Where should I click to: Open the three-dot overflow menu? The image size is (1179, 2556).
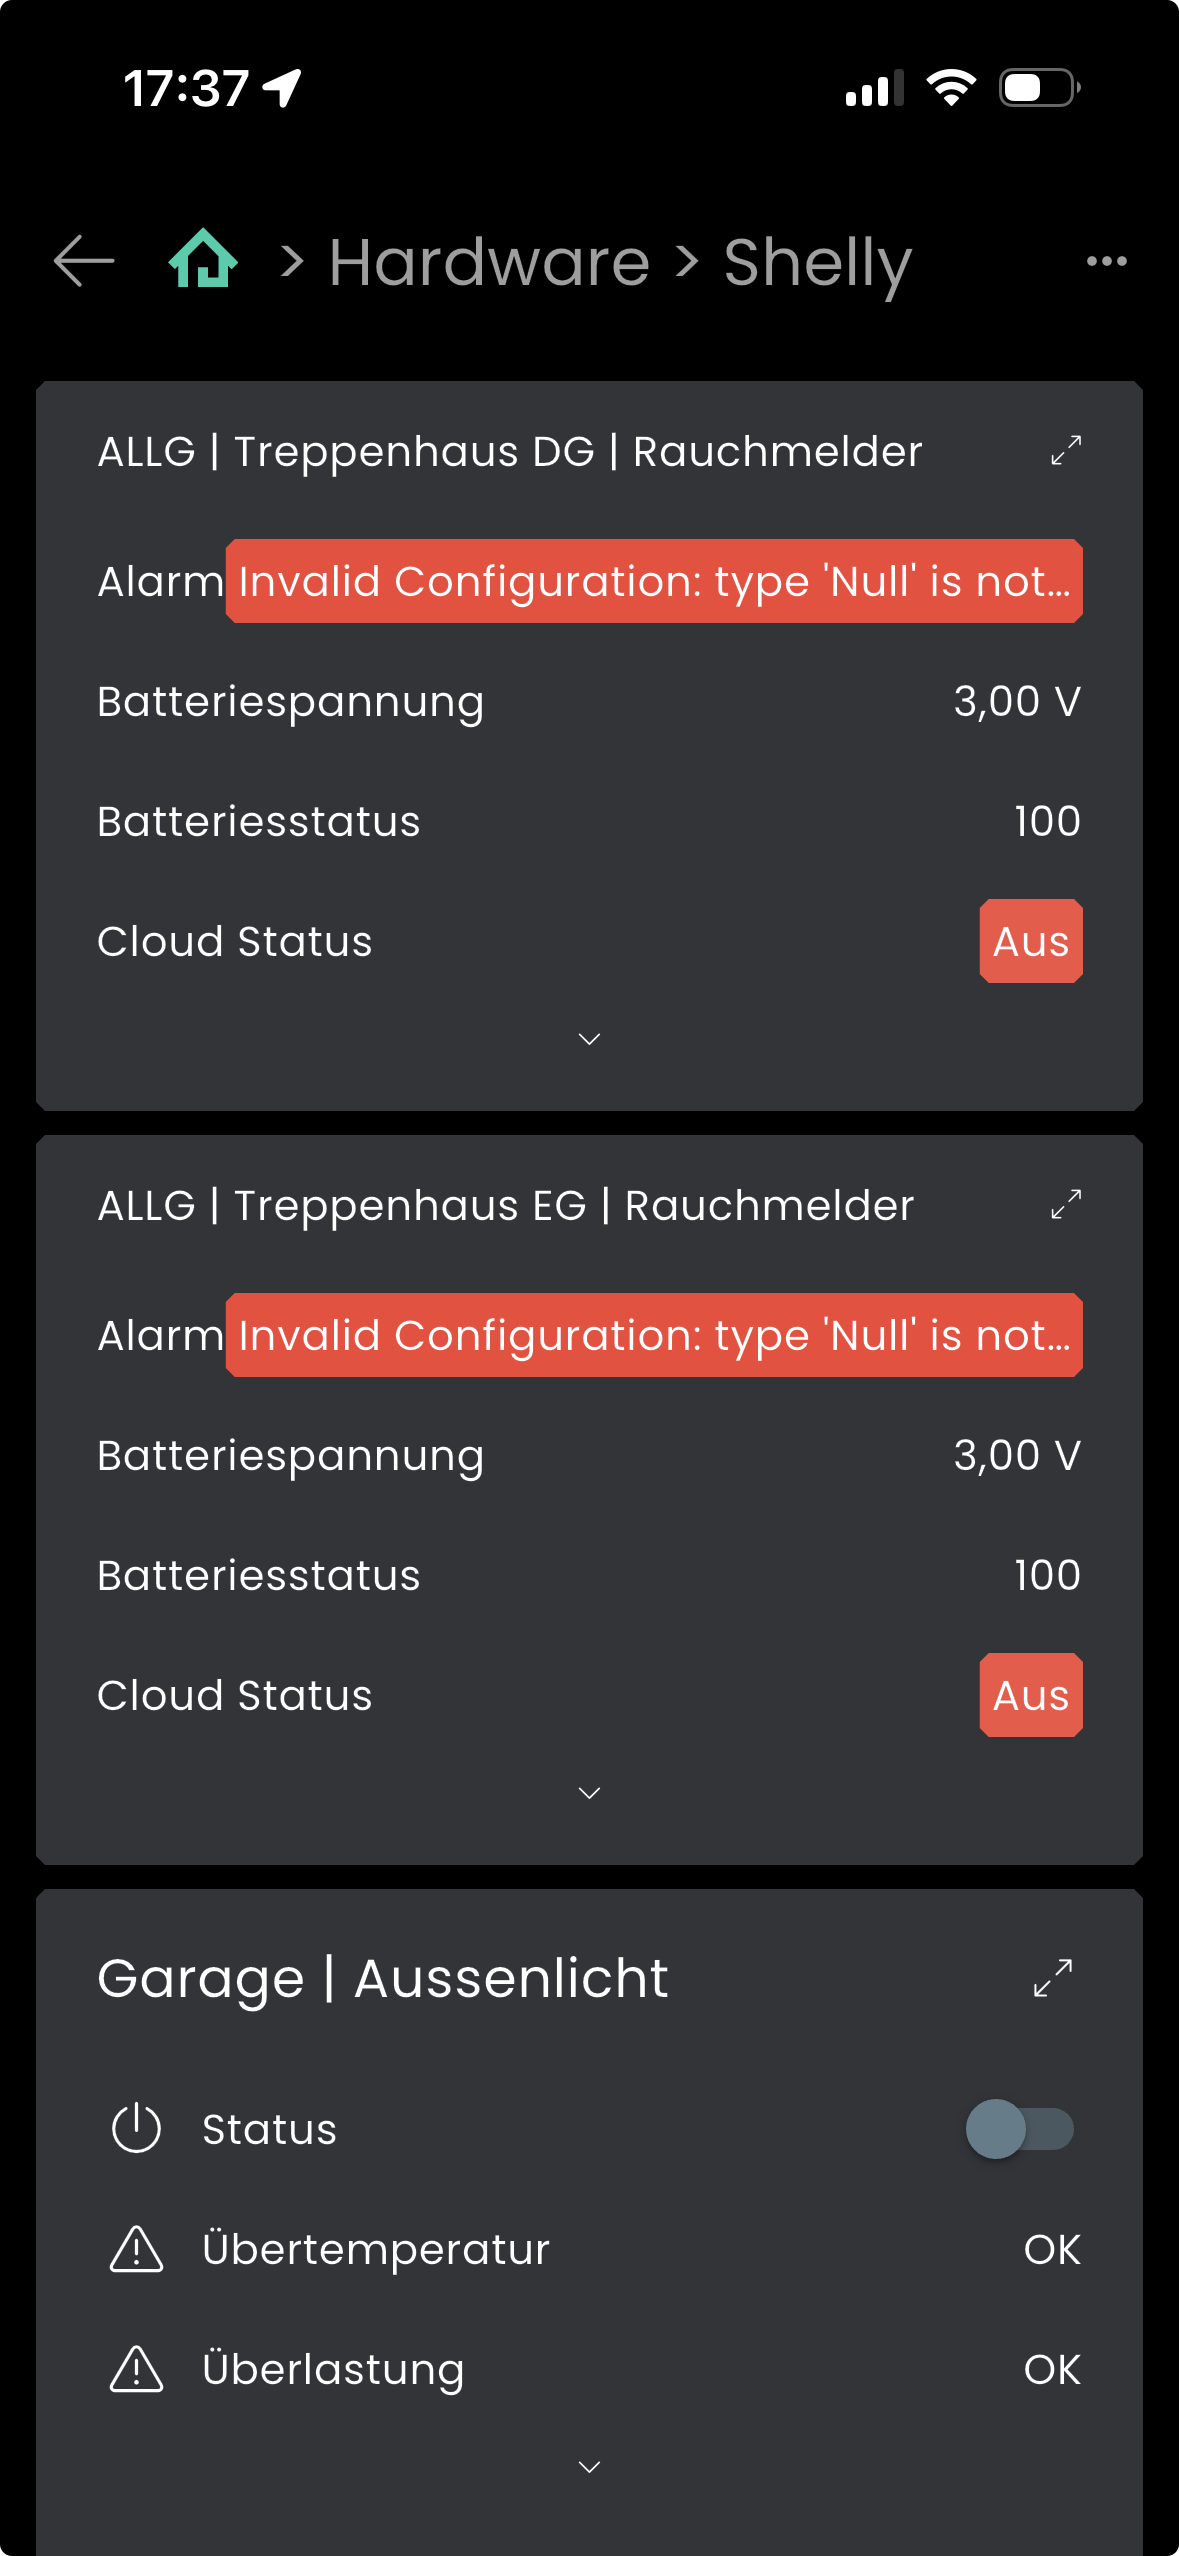[x=1106, y=261]
